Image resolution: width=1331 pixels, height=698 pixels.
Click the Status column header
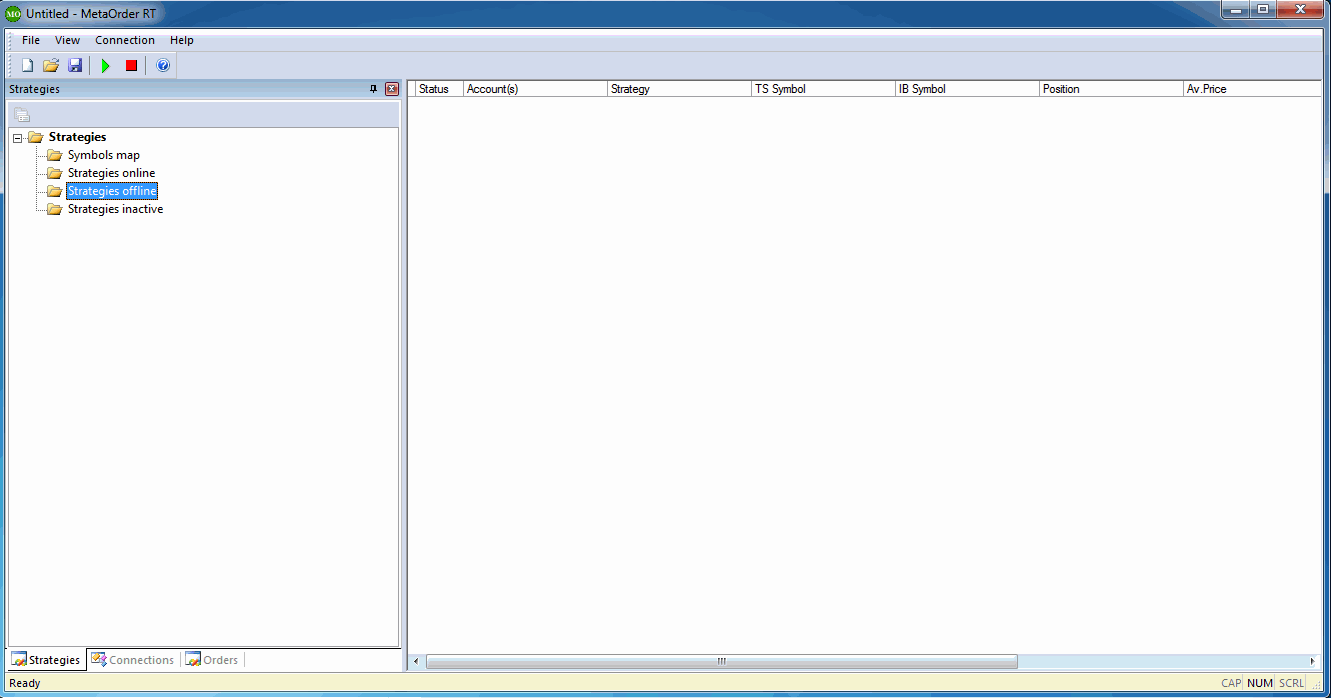pyautogui.click(x=439, y=89)
